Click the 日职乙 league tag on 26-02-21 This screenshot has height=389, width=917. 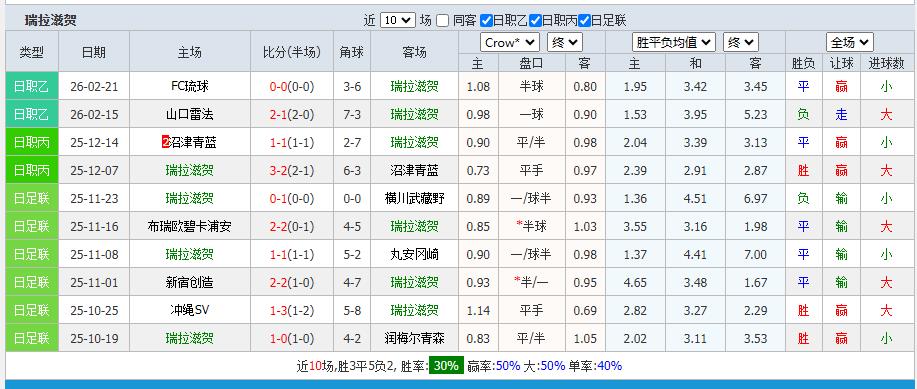point(32,87)
